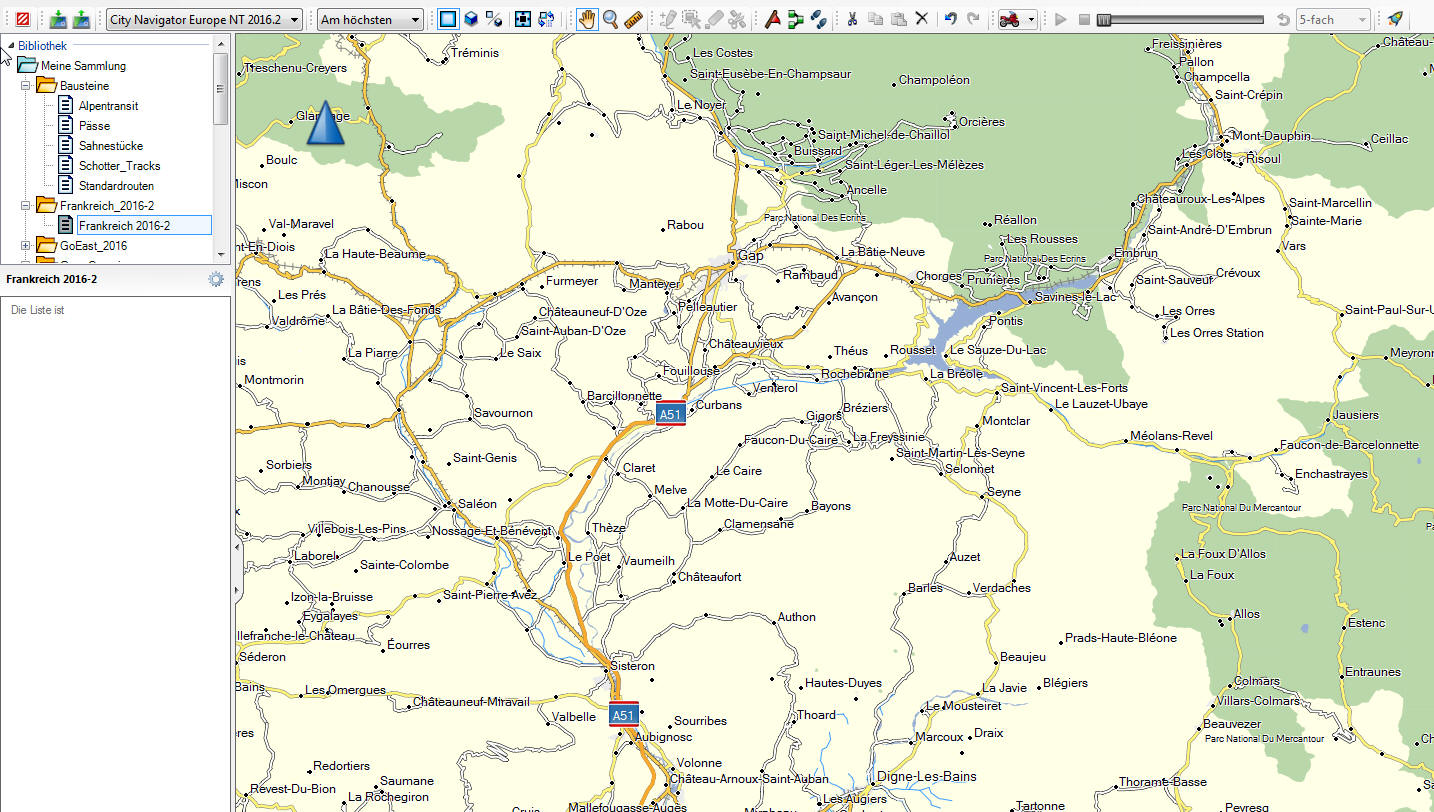Click the receive from device icon

coord(81,19)
